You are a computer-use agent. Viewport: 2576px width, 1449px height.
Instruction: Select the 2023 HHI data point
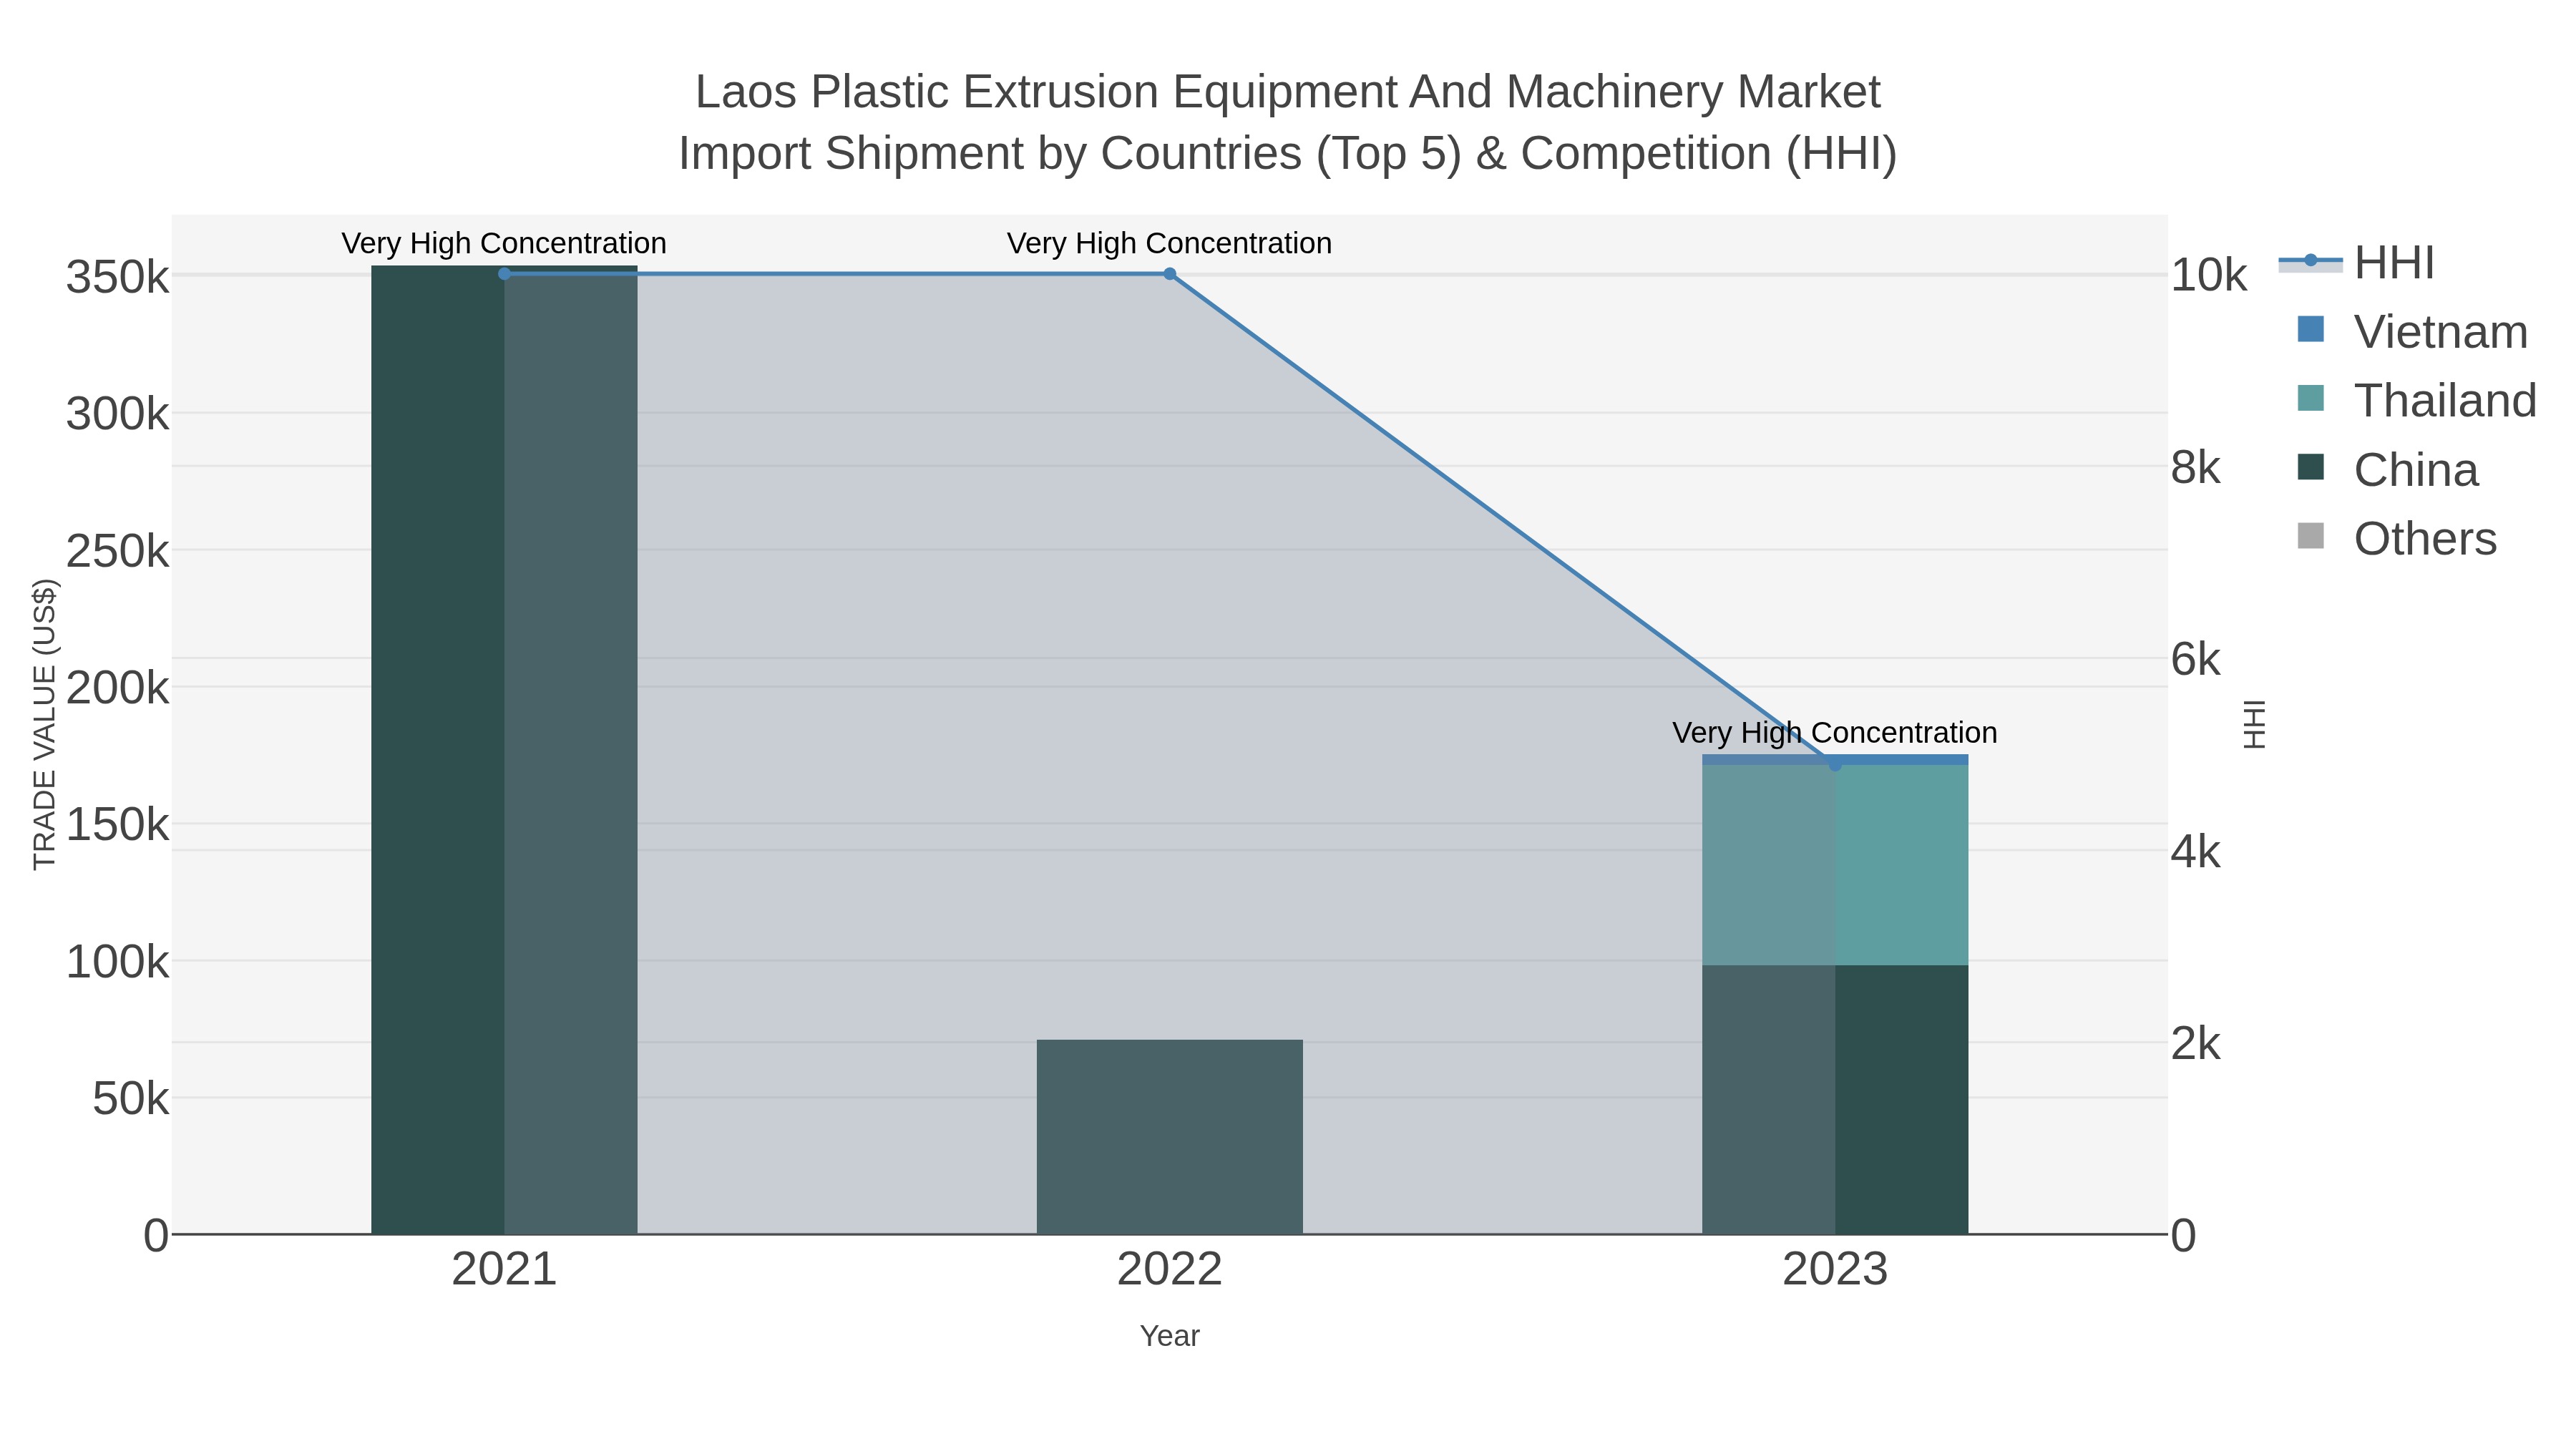click(x=1835, y=765)
